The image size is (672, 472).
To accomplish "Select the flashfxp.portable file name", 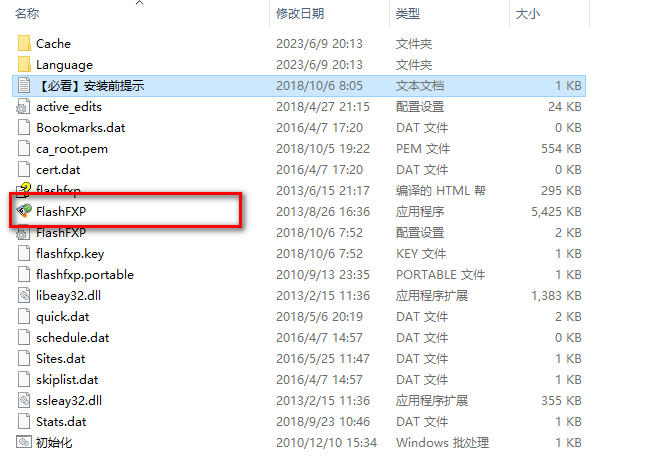I will [85, 275].
